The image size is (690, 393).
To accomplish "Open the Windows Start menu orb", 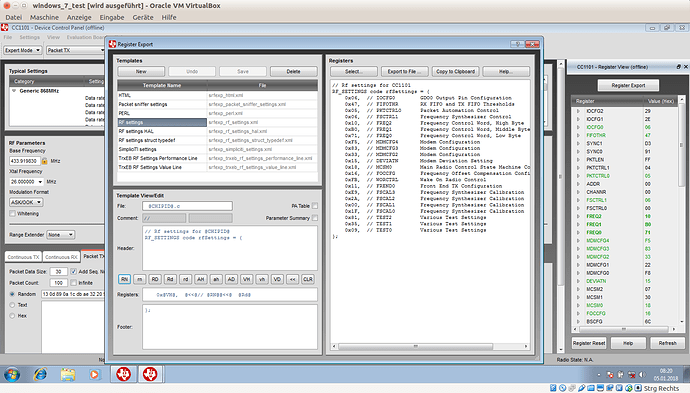I will point(12,375).
